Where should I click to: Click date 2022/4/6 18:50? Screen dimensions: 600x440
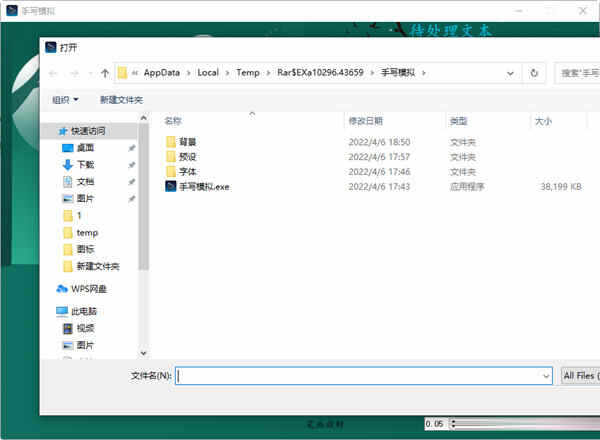379,142
